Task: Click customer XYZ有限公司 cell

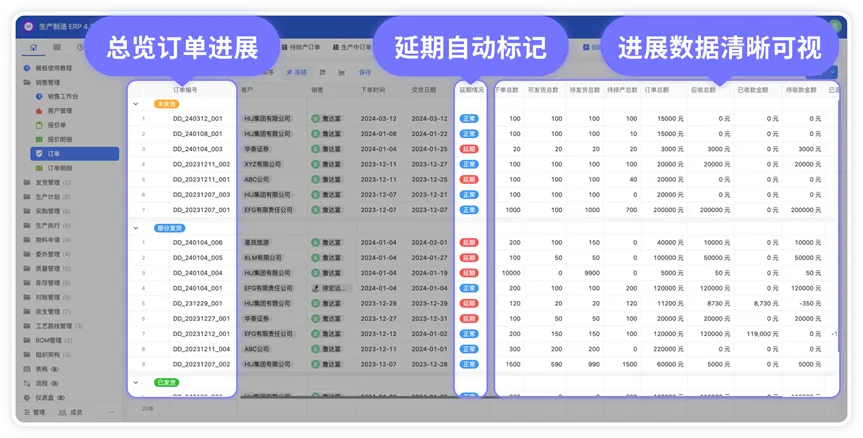Action: 263,164
